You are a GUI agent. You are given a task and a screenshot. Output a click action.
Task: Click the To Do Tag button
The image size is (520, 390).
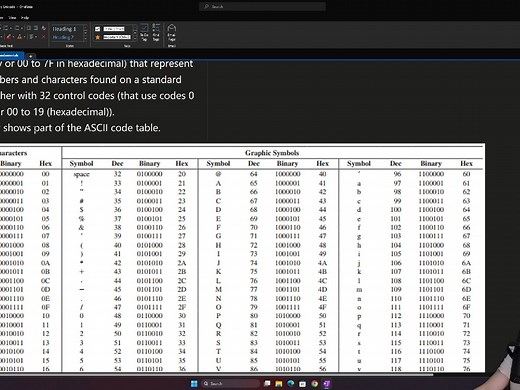144,32
